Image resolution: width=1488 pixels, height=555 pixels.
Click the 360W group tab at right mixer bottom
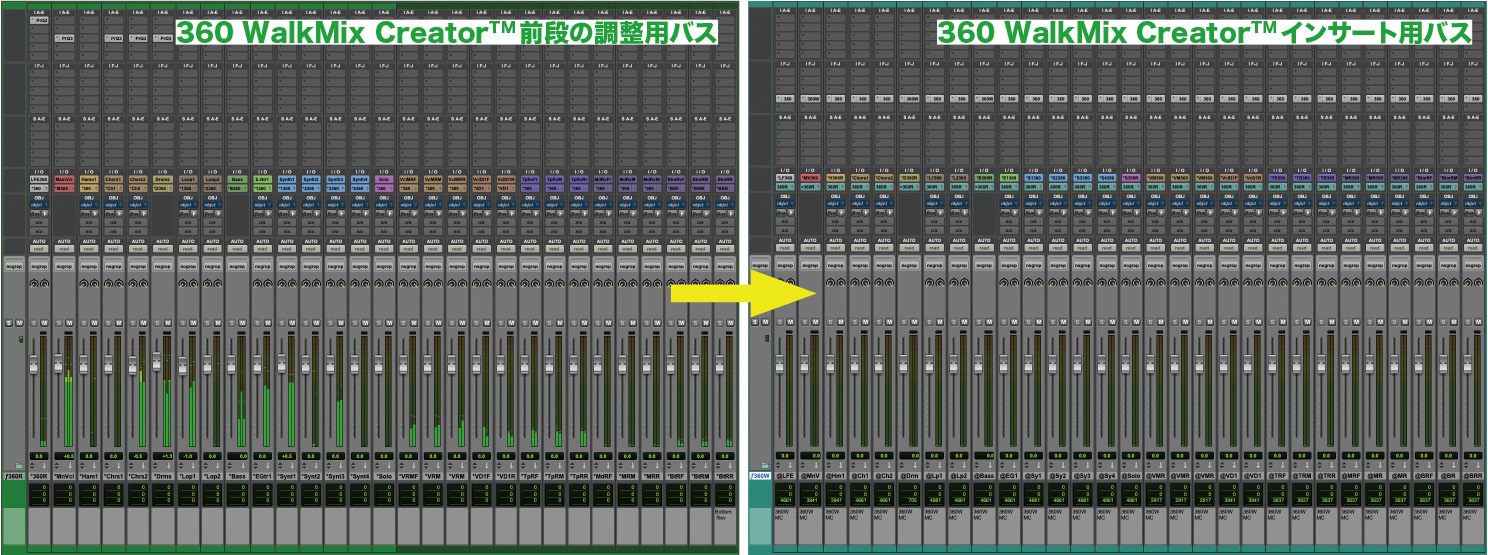(x=760, y=476)
